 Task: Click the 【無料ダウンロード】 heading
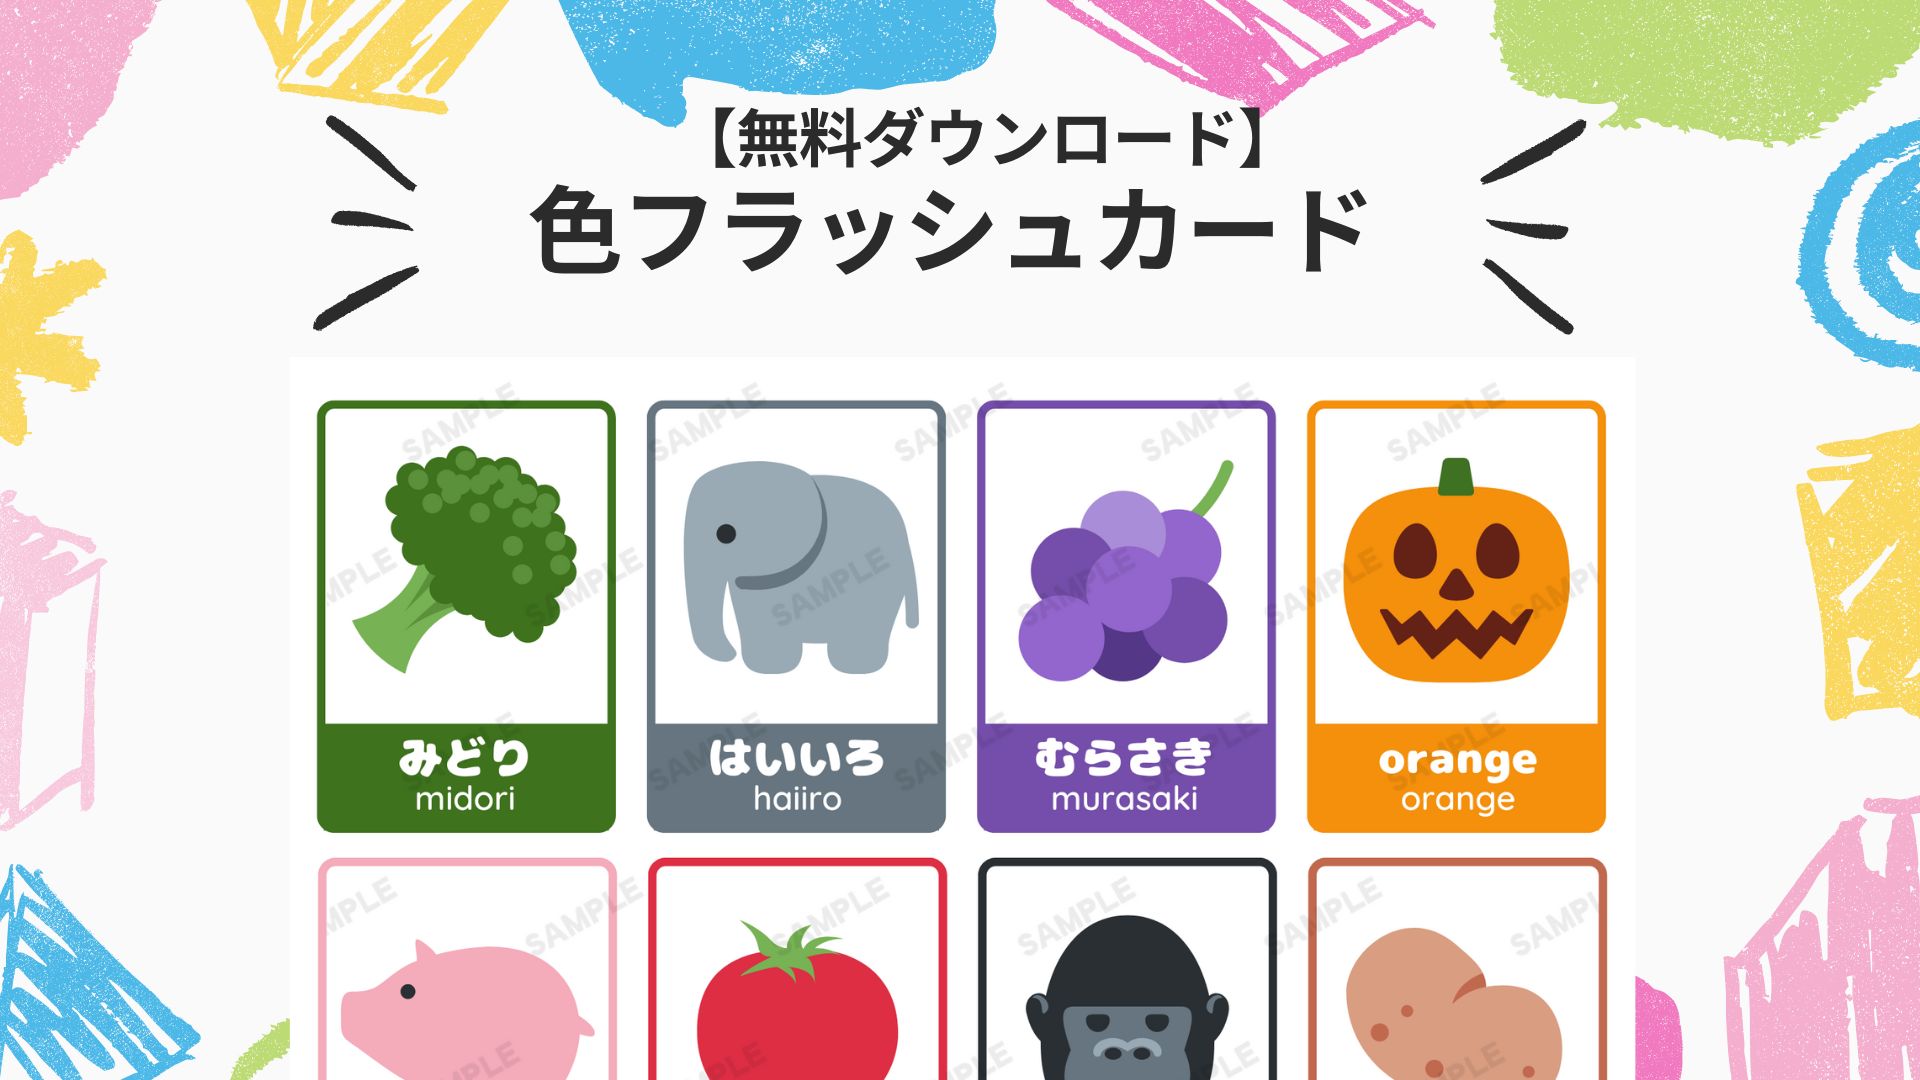985,139
